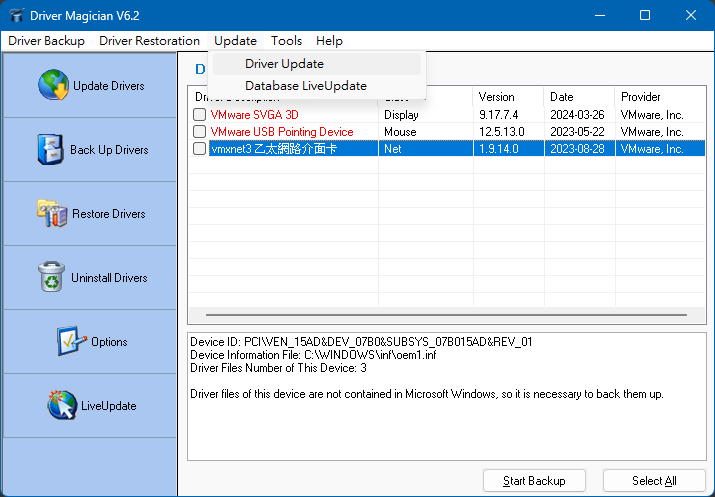Choose Driver Update from the dropdown

coord(284,64)
